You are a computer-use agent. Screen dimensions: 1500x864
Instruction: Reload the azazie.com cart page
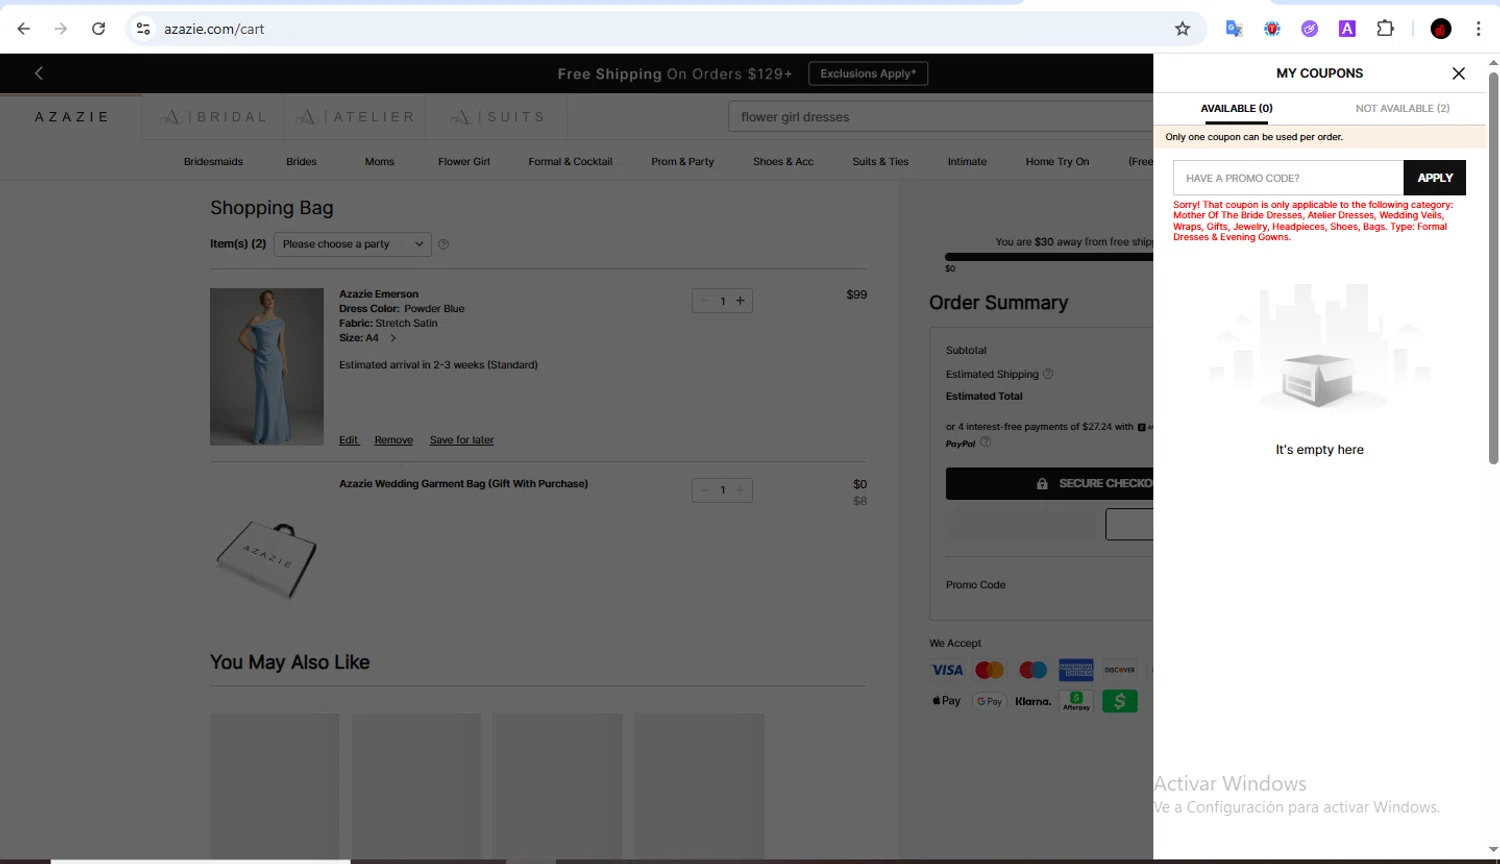click(98, 29)
